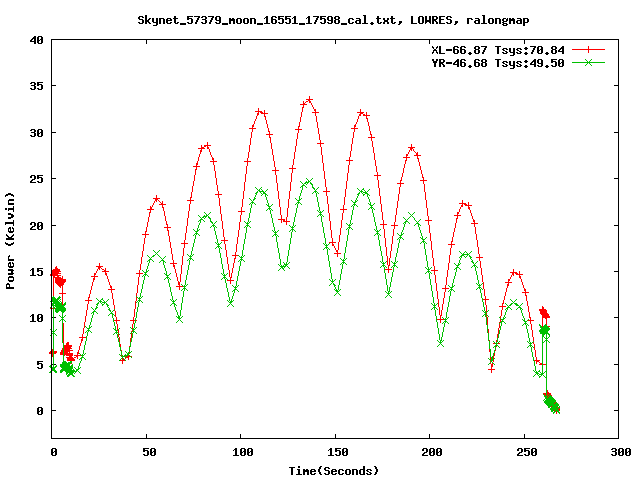
Task: Click the red legend line sample
Action: pos(588,50)
